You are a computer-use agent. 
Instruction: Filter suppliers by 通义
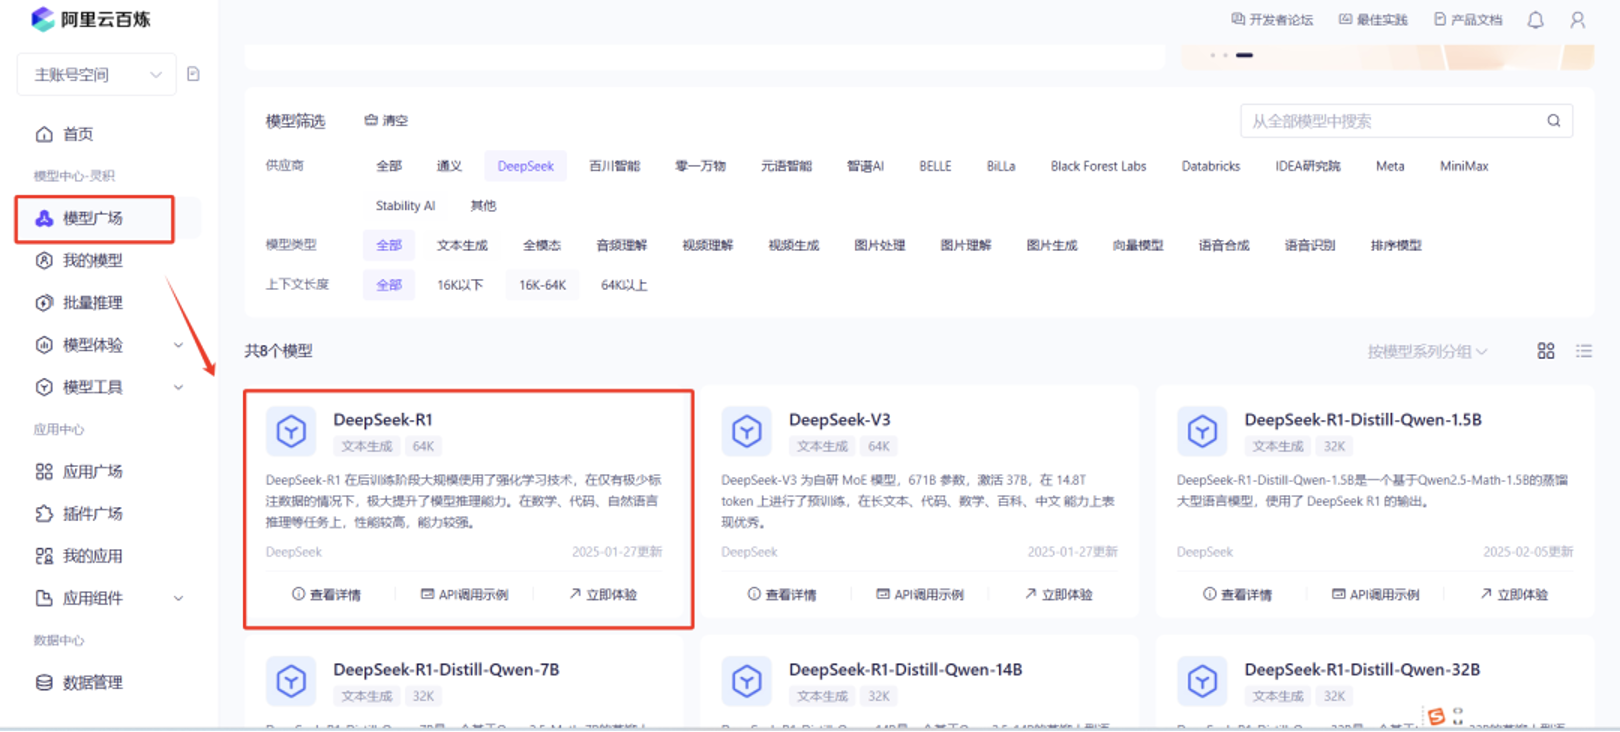click(x=449, y=166)
